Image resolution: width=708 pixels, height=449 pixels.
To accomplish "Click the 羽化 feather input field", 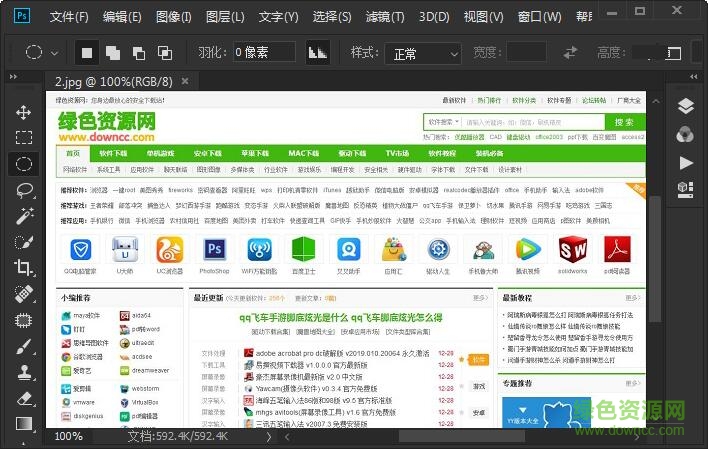I will click(x=264, y=53).
